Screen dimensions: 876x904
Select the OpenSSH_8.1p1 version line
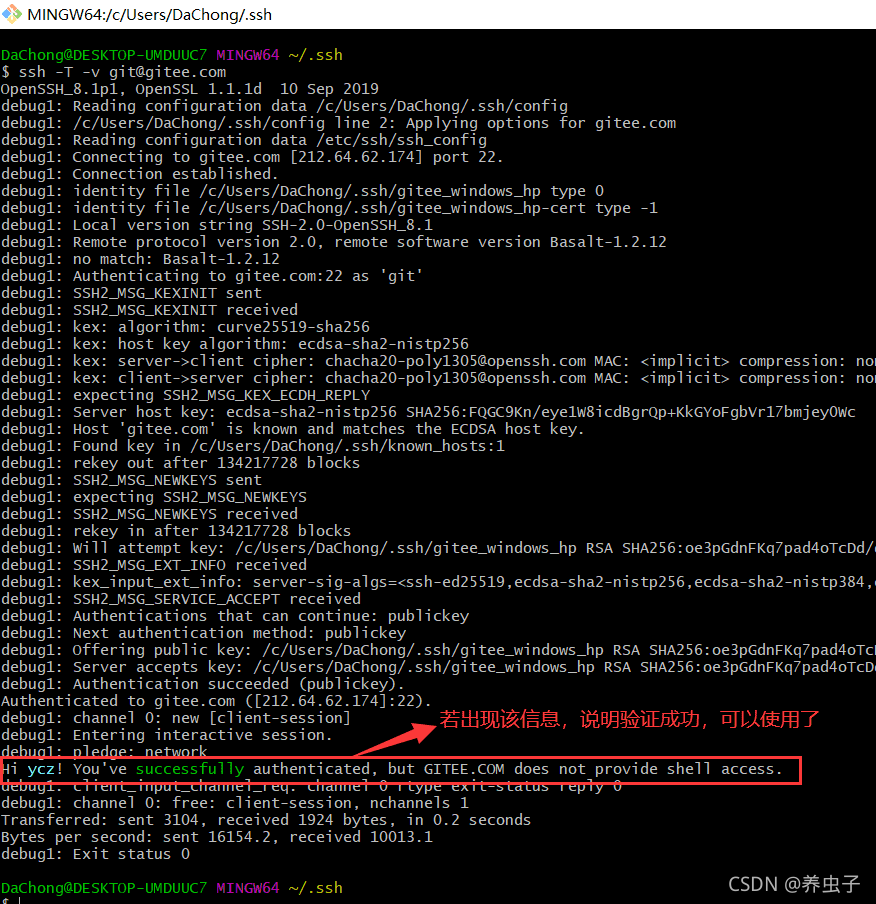[x=190, y=89]
